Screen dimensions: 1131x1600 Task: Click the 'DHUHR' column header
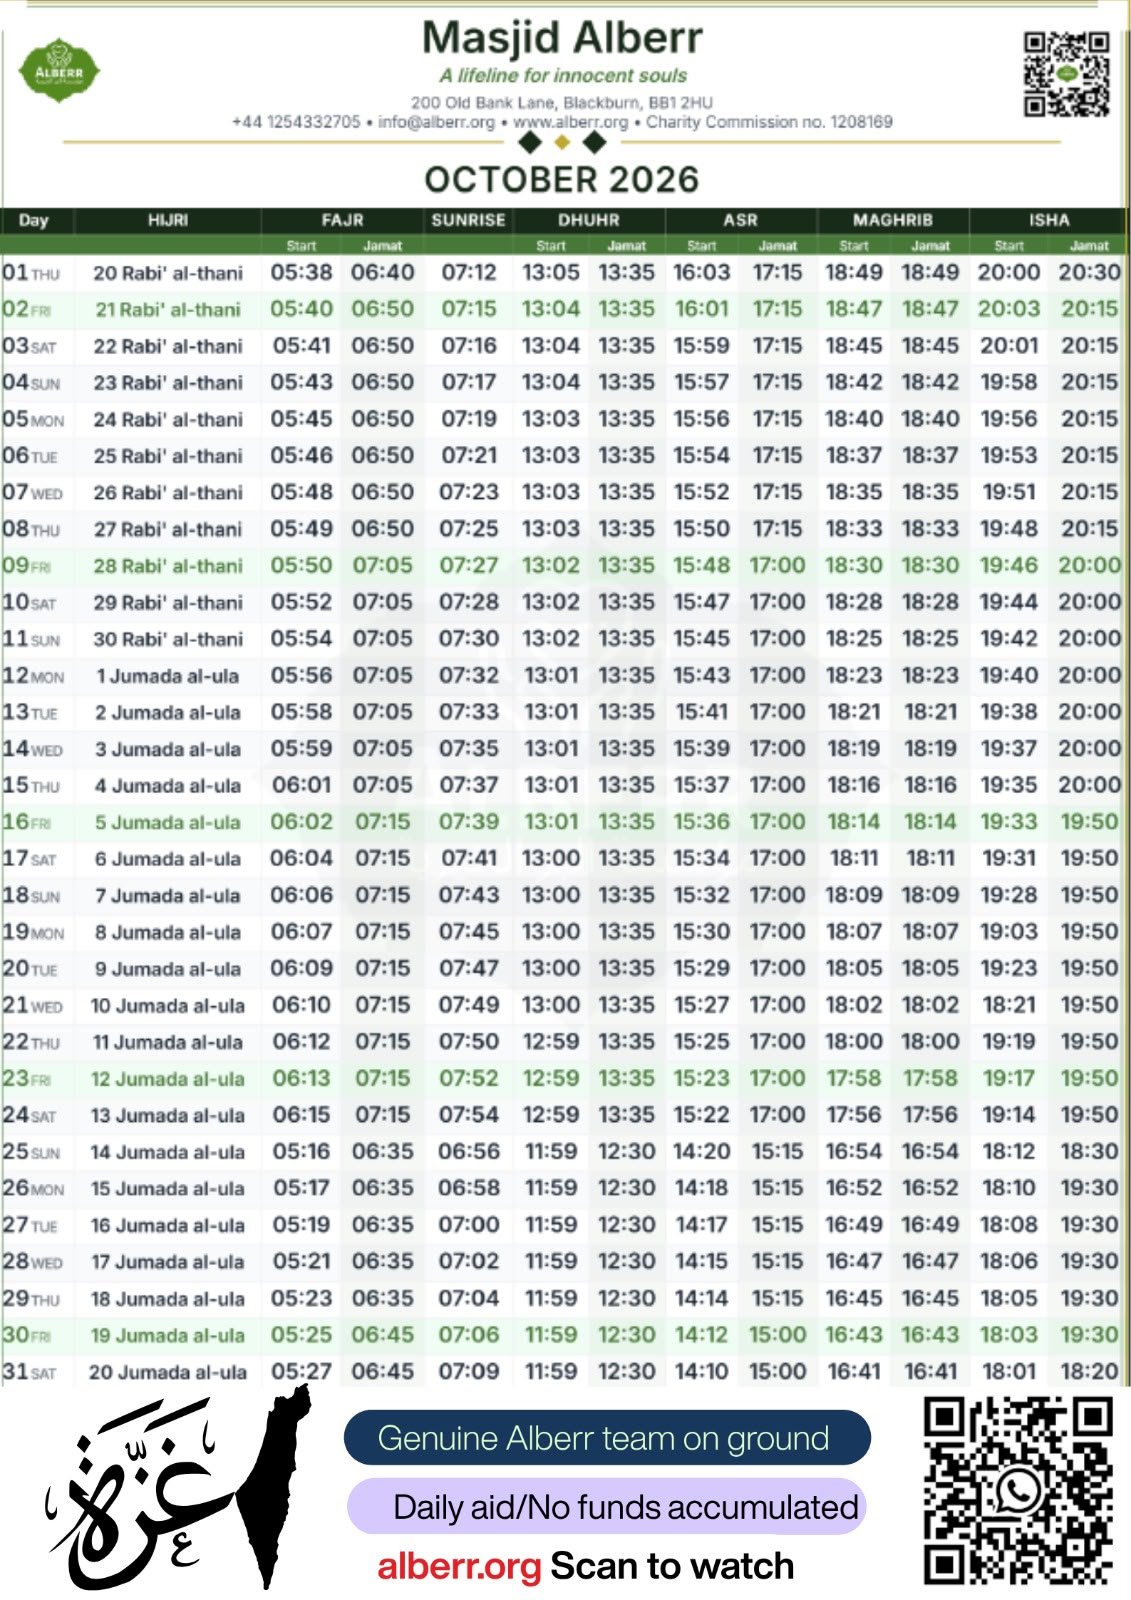pyautogui.click(x=589, y=220)
